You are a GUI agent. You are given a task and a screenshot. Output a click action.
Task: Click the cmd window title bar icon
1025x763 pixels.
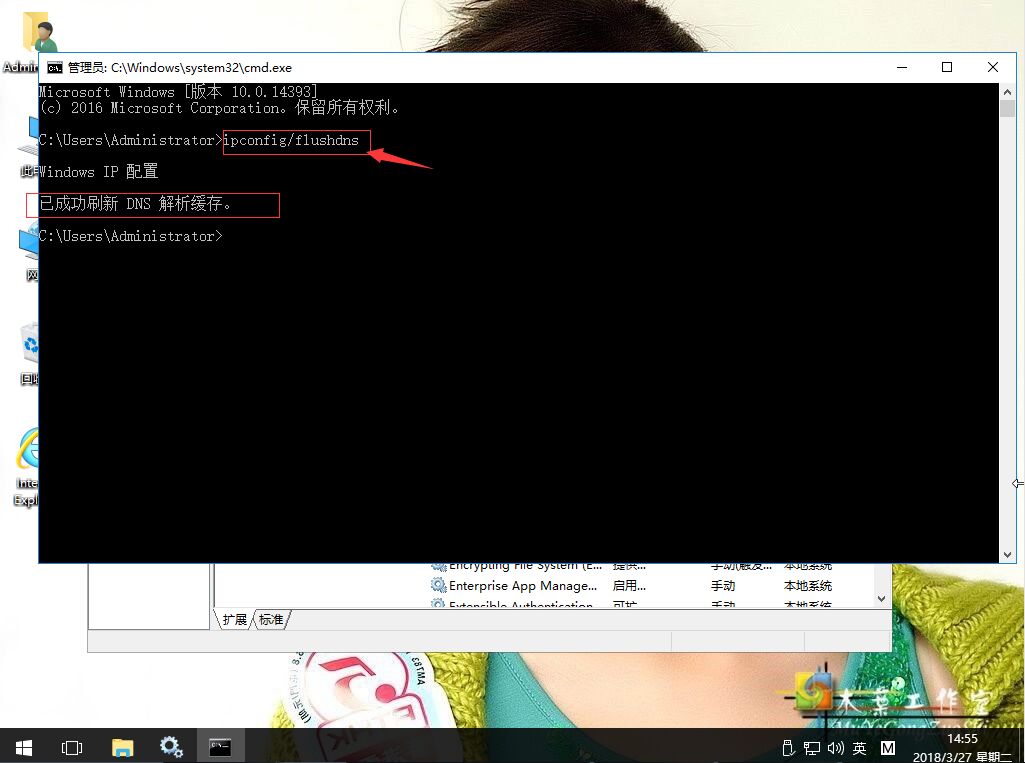(55, 68)
